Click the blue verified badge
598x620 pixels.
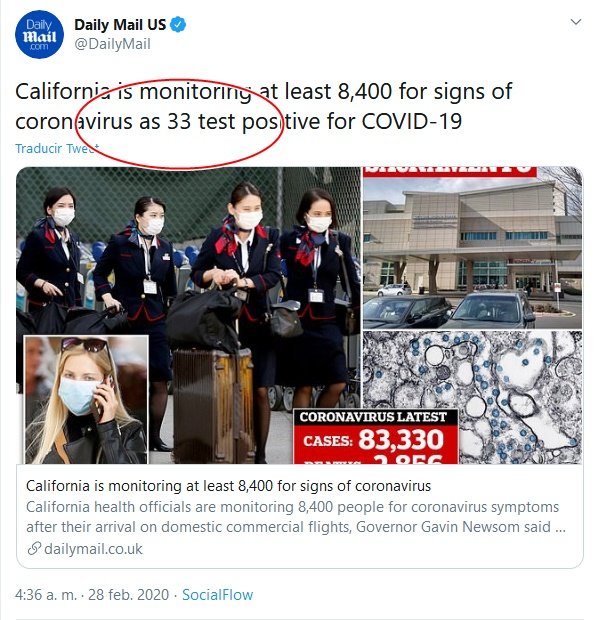click(178, 25)
